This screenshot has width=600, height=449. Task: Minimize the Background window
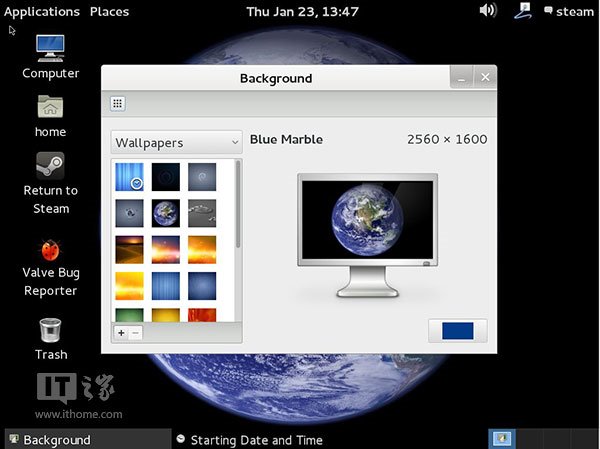461,77
